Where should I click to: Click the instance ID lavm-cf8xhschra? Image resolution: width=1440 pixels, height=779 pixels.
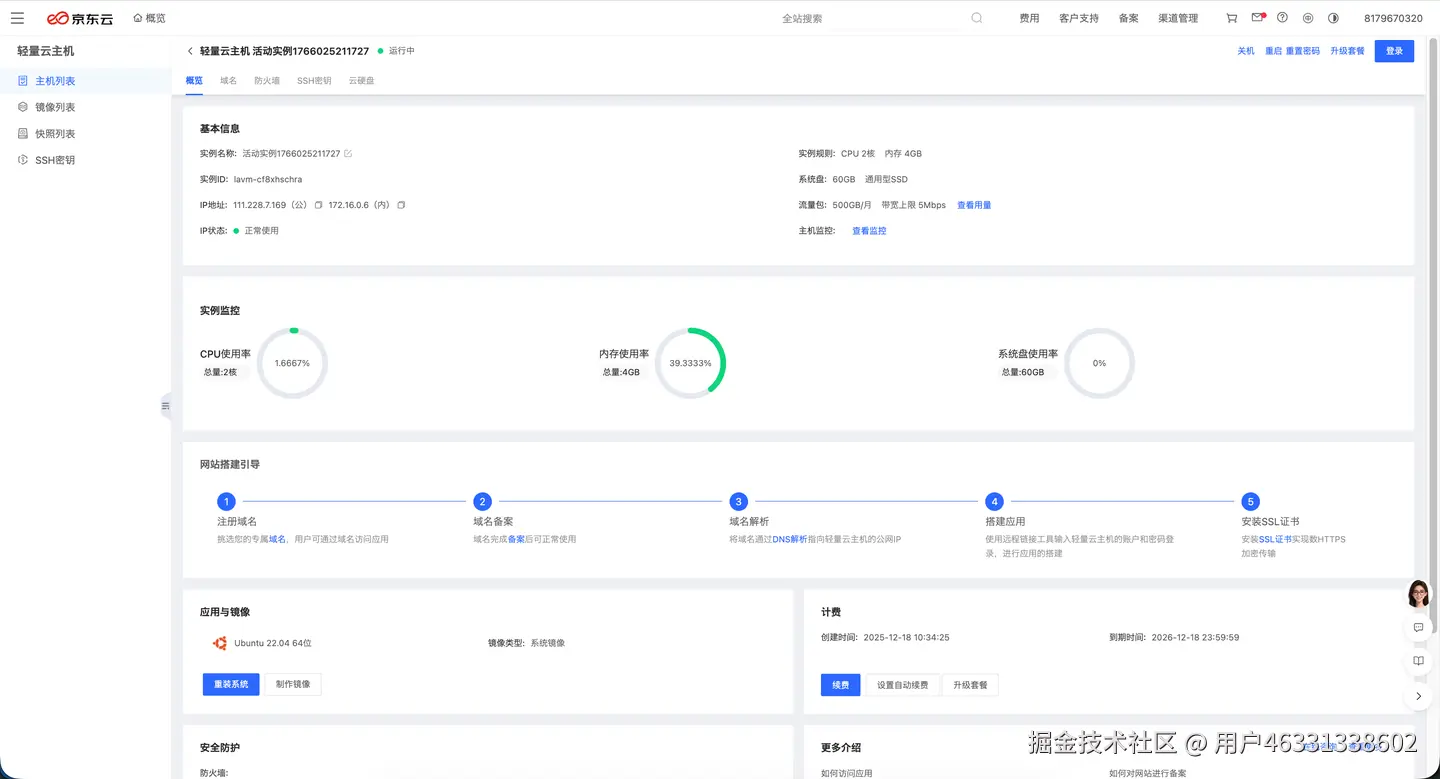click(268, 180)
